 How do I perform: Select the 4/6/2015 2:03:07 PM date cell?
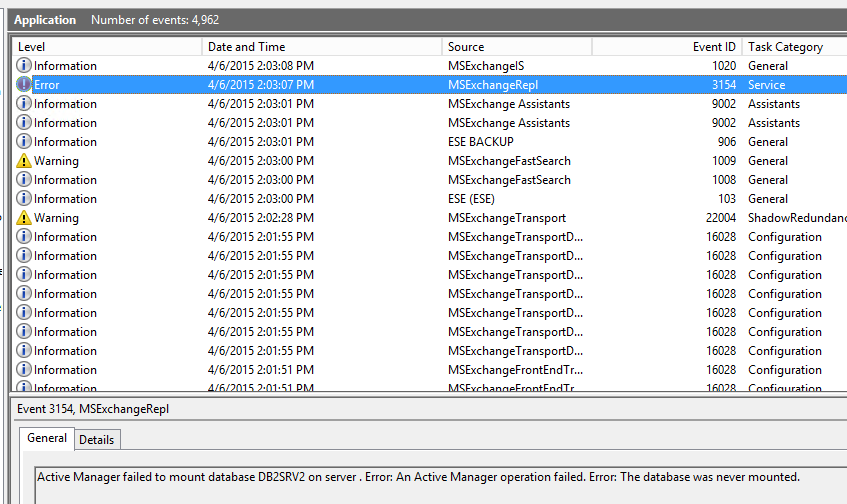261,85
